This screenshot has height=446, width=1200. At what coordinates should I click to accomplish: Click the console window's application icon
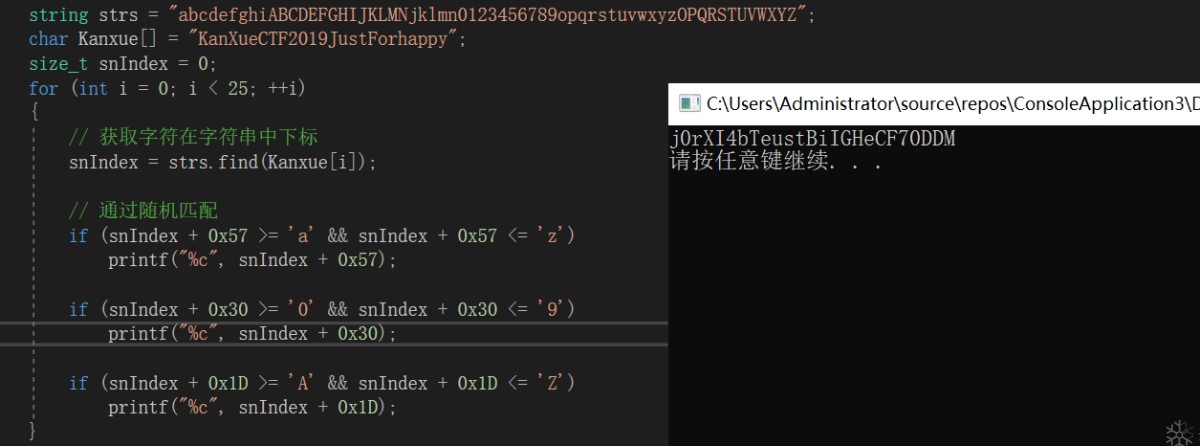[689, 103]
